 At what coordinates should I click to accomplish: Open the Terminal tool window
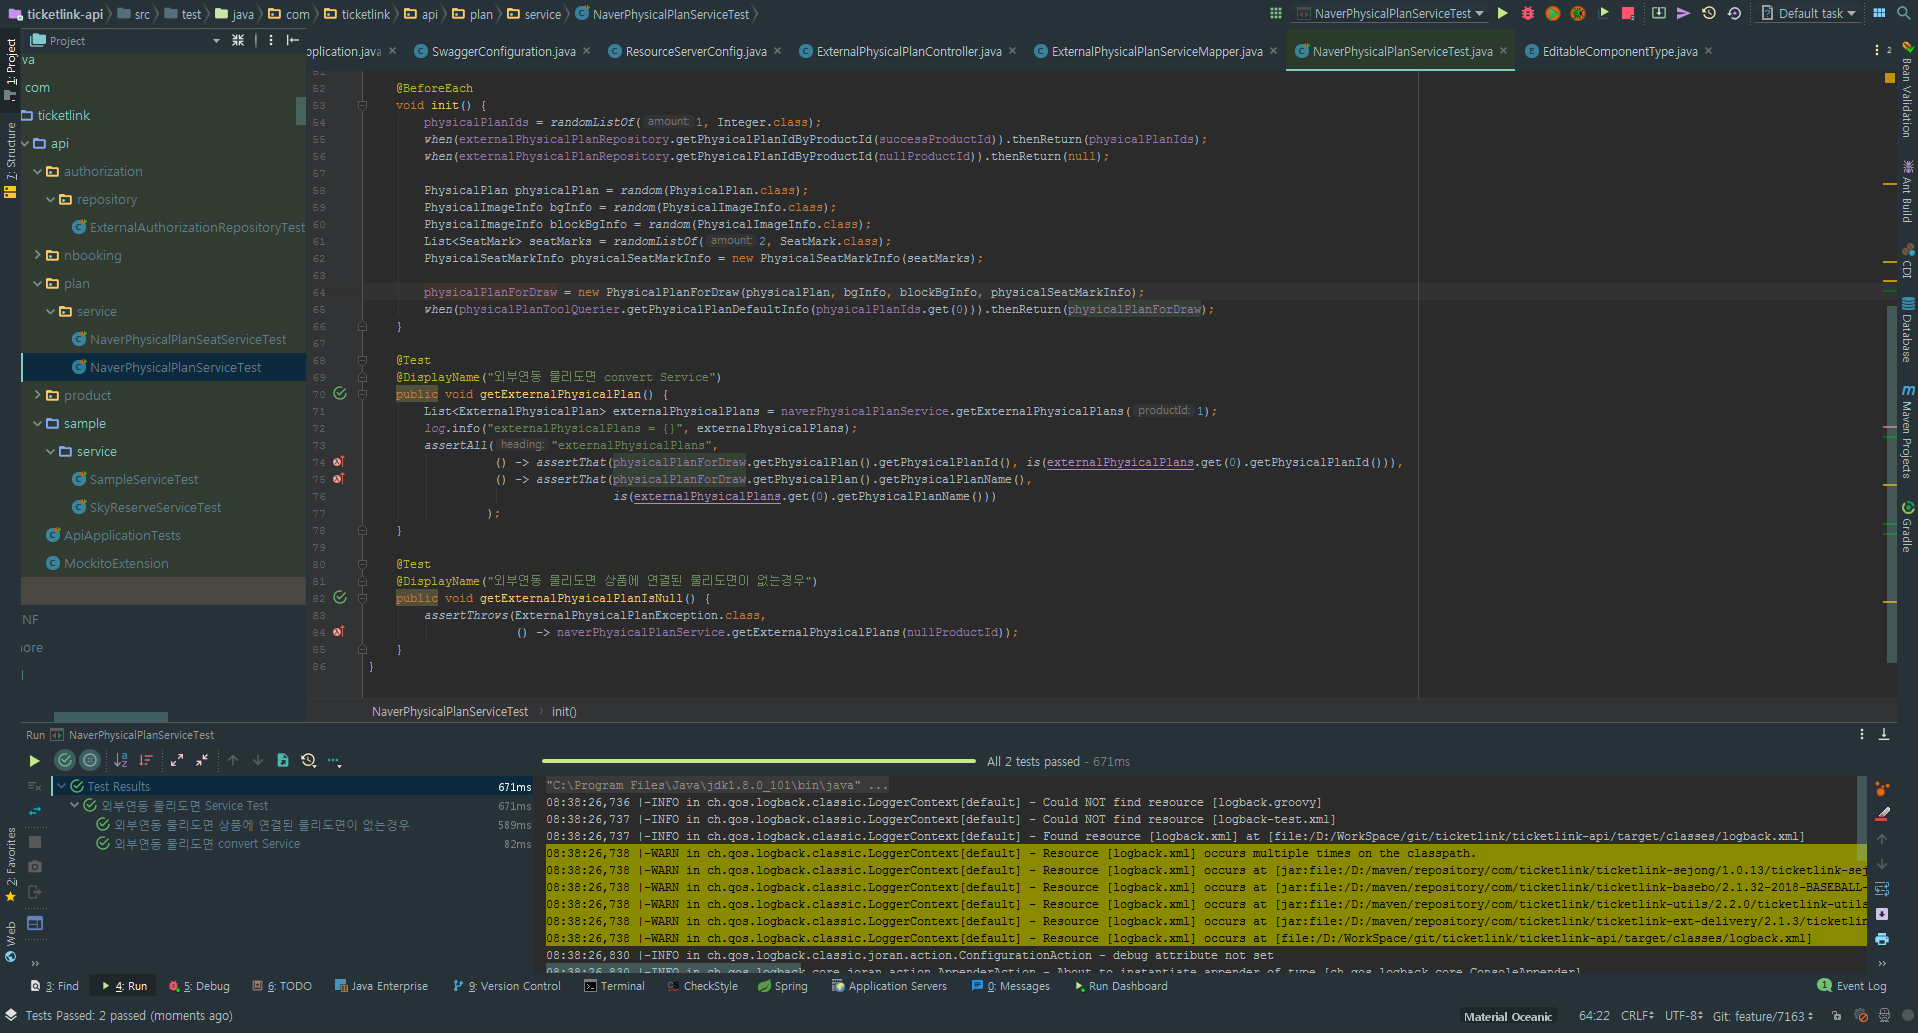click(x=614, y=986)
